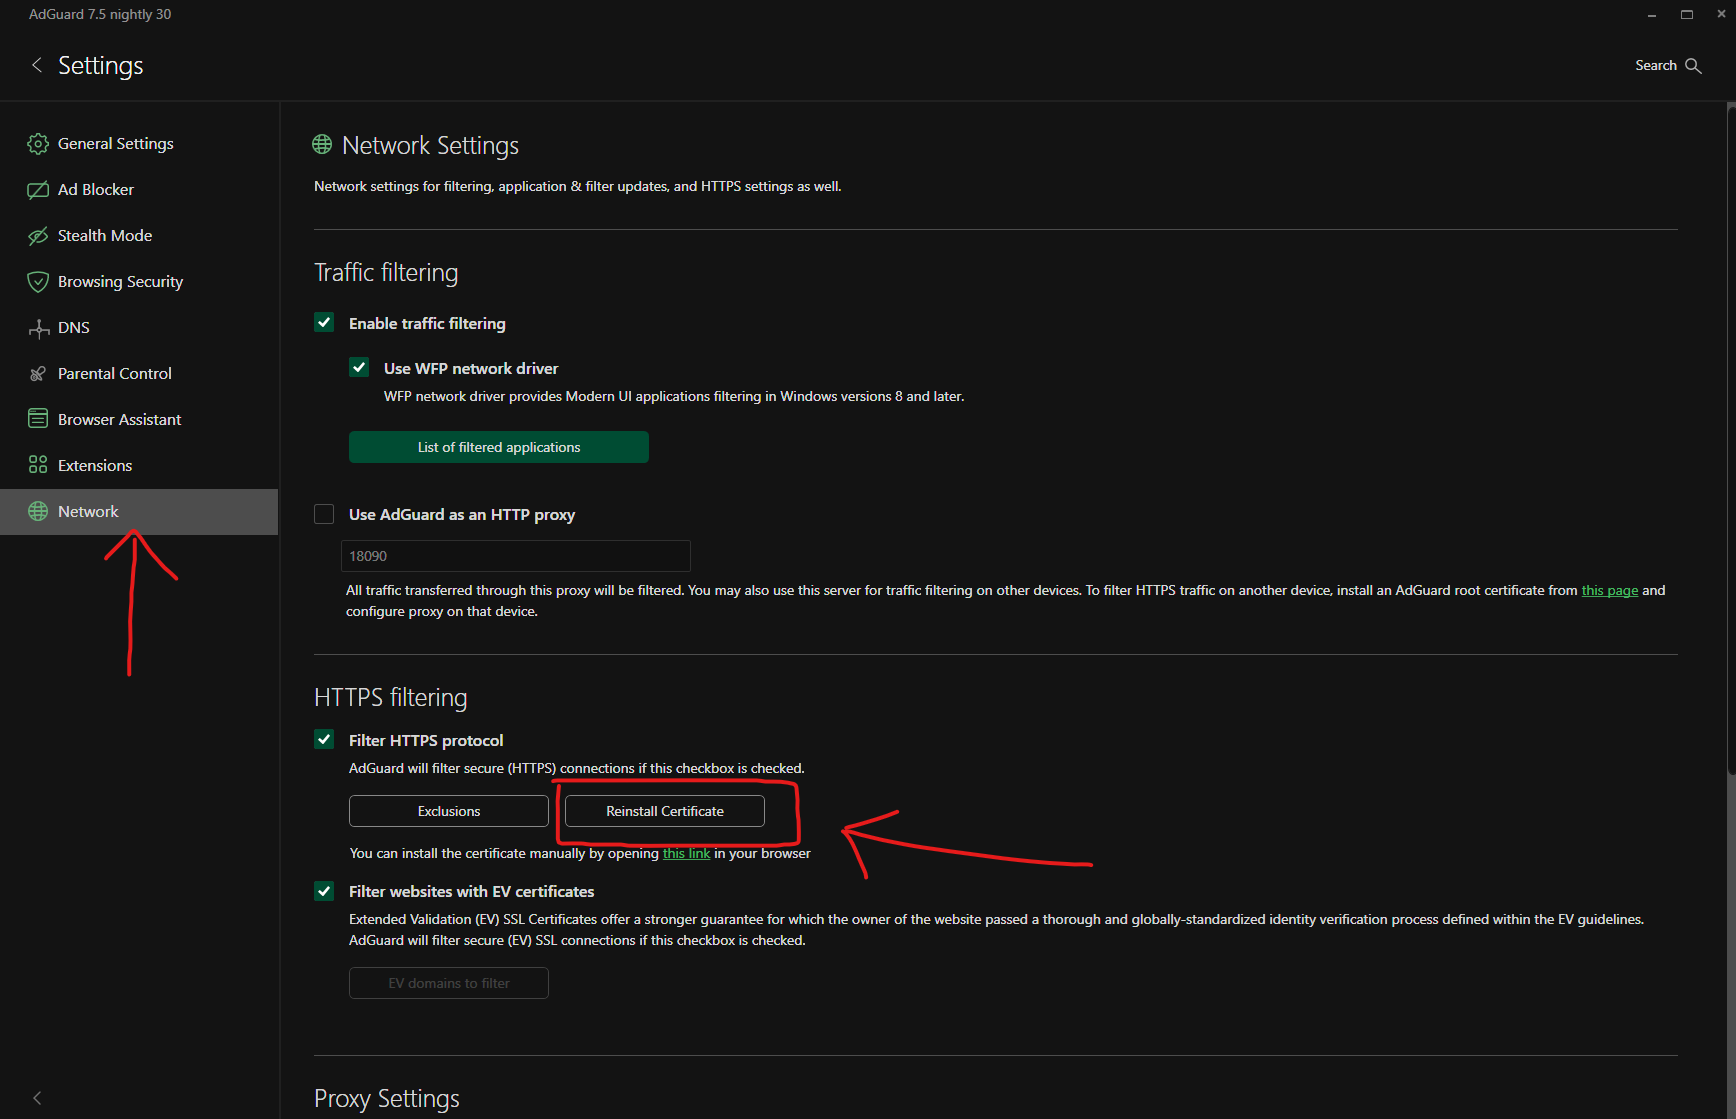Maximize the AdGuard window
Viewport: 1736px width, 1119px height.
point(1687,15)
